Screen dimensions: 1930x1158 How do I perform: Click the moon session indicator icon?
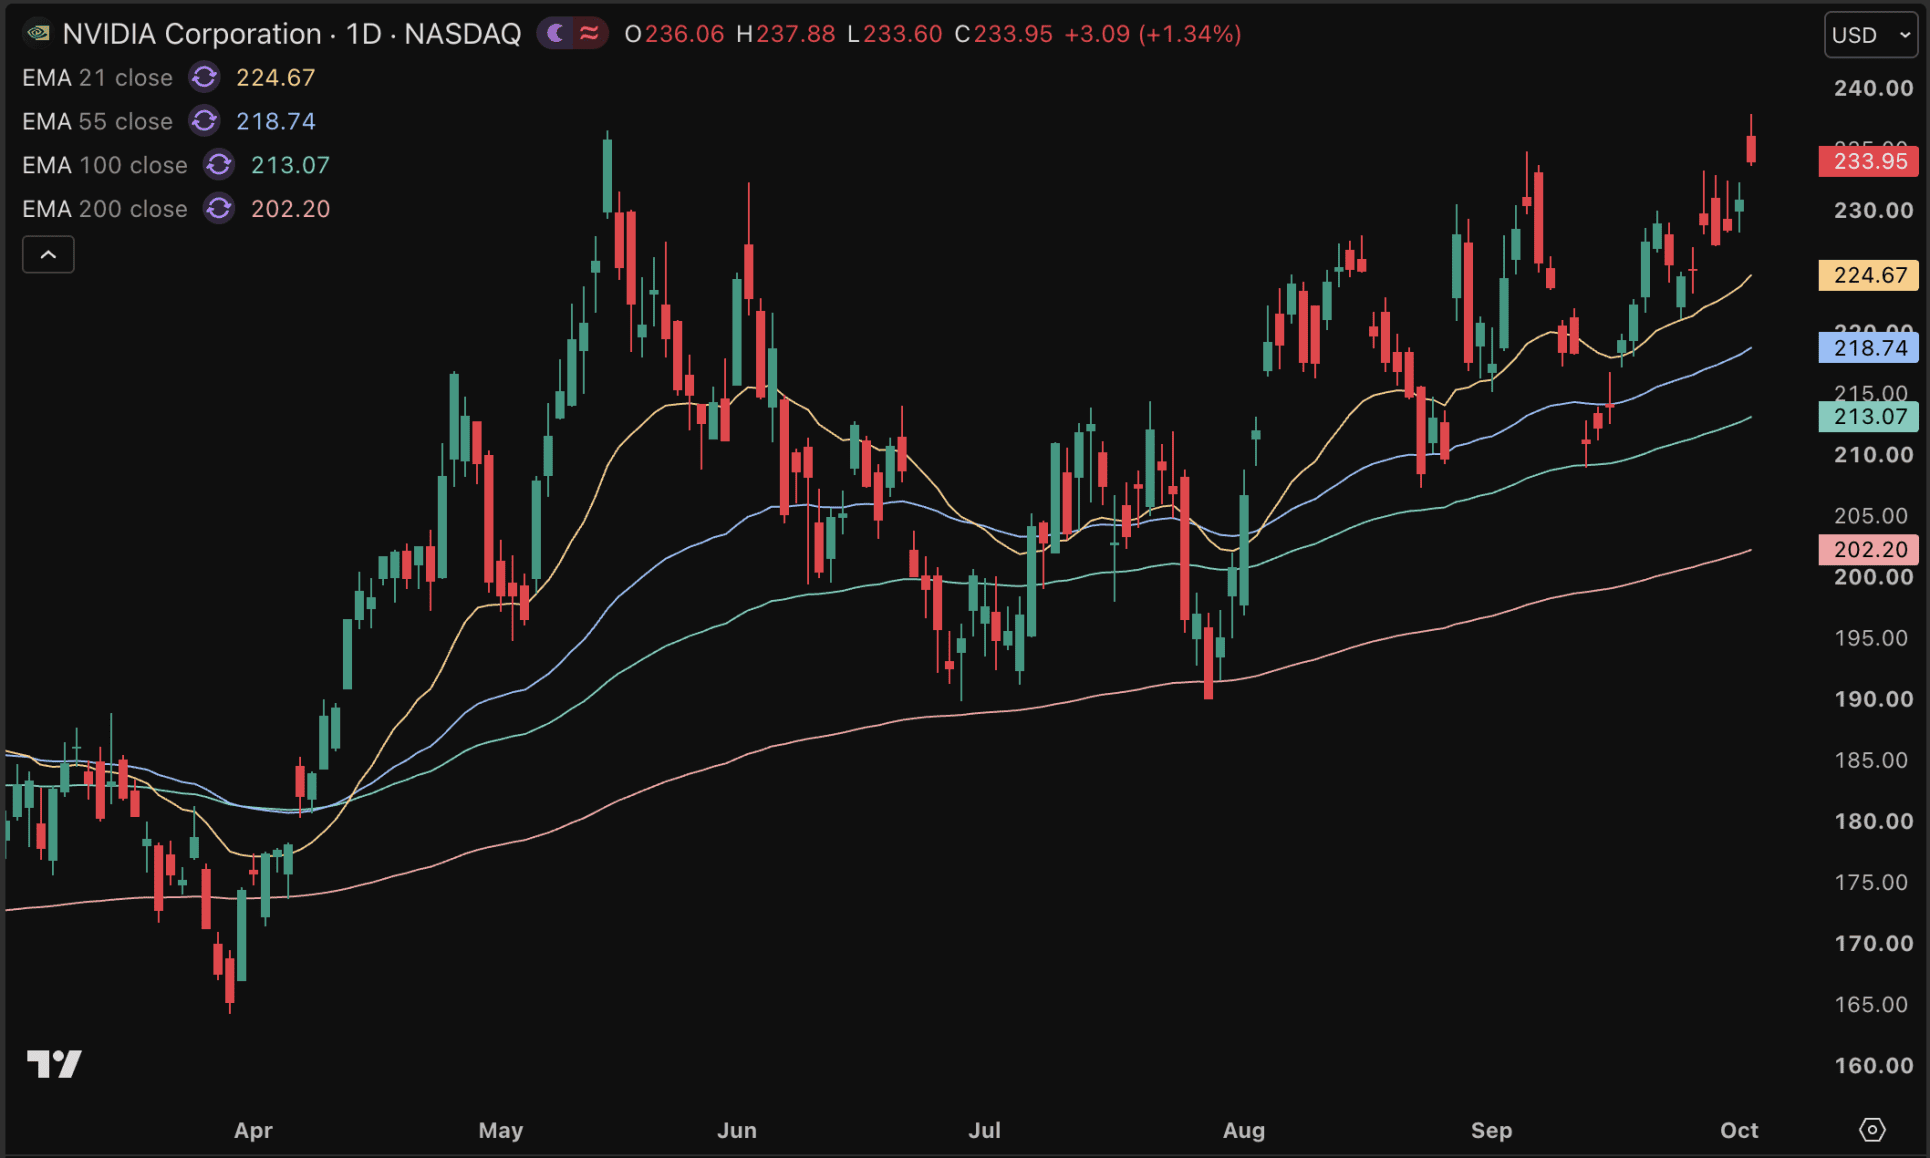click(556, 34)
